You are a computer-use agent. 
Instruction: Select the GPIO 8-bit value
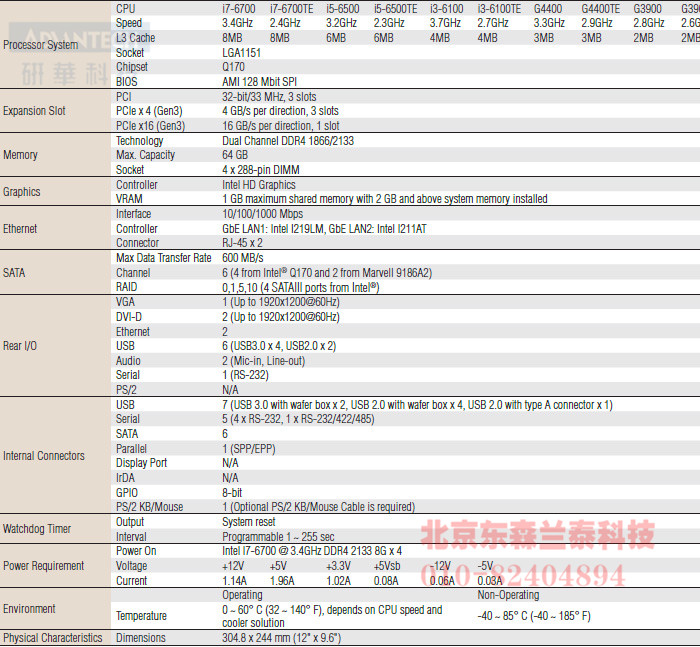pos(234,493)
